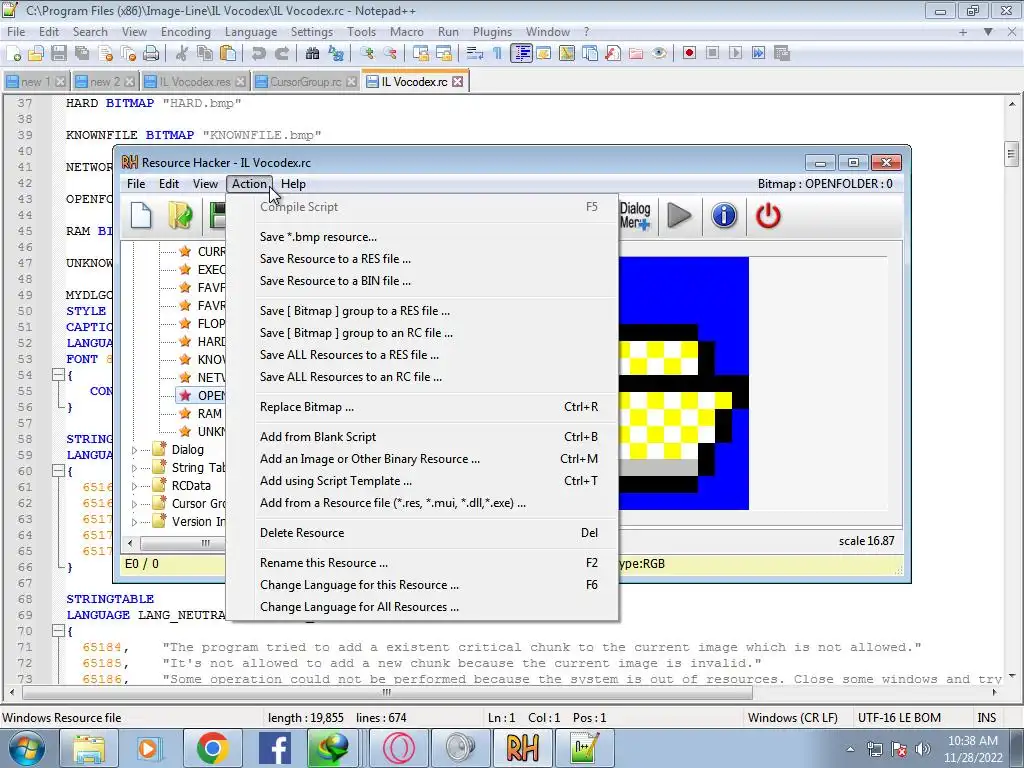Click Resource Hacker red power exit icon
The width and height of the screenshot is (1024, 768).
[x=768, y=216]
